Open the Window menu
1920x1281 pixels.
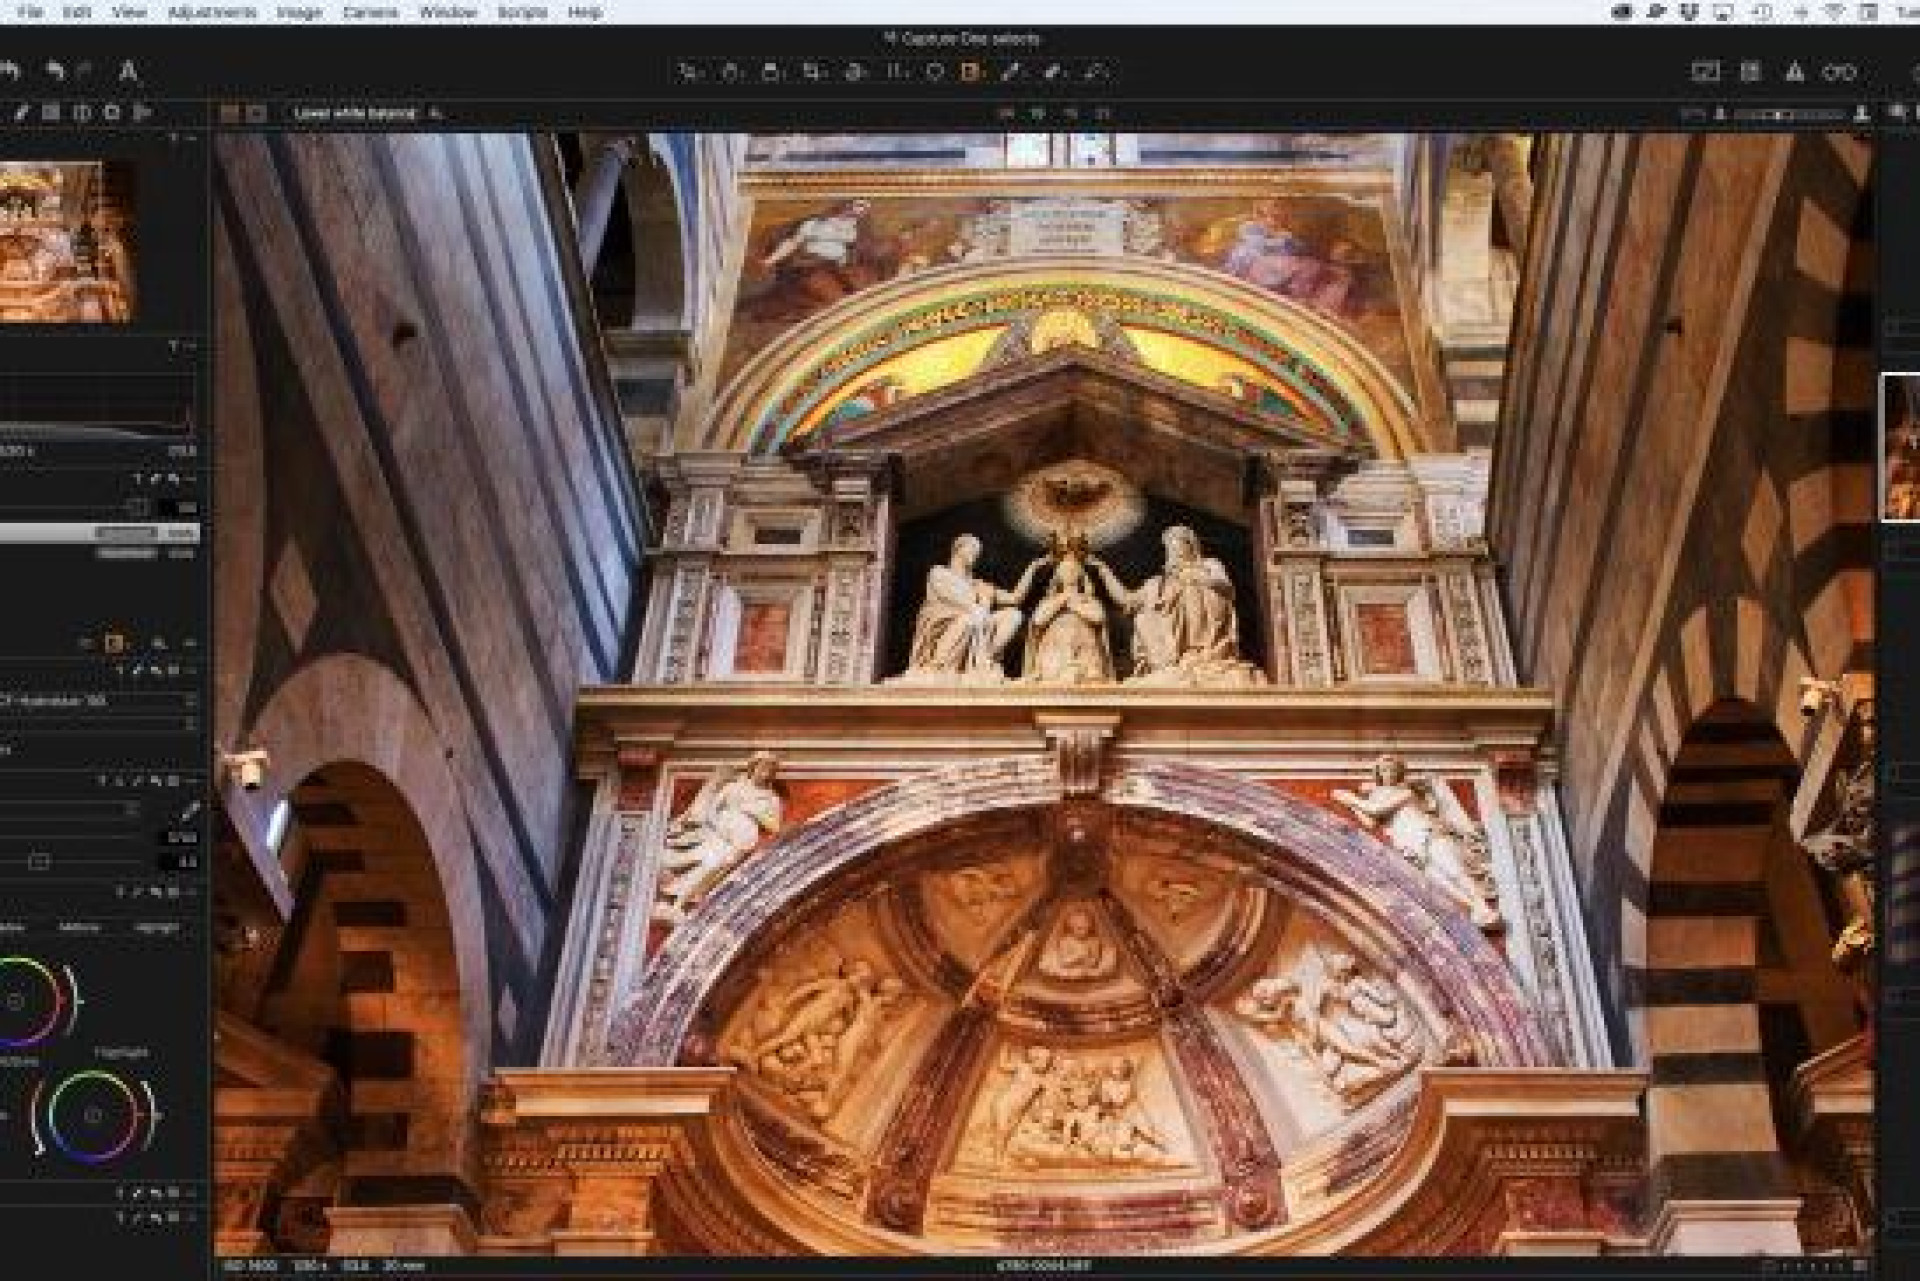point(448,12)
